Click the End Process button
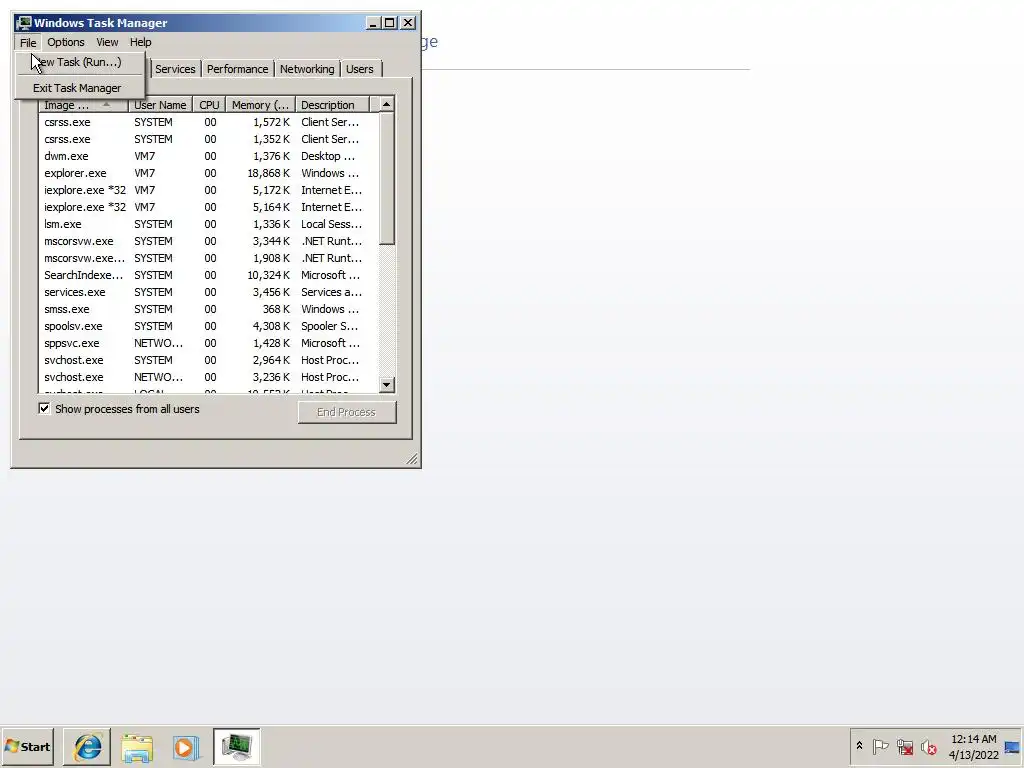 point(347,412)
